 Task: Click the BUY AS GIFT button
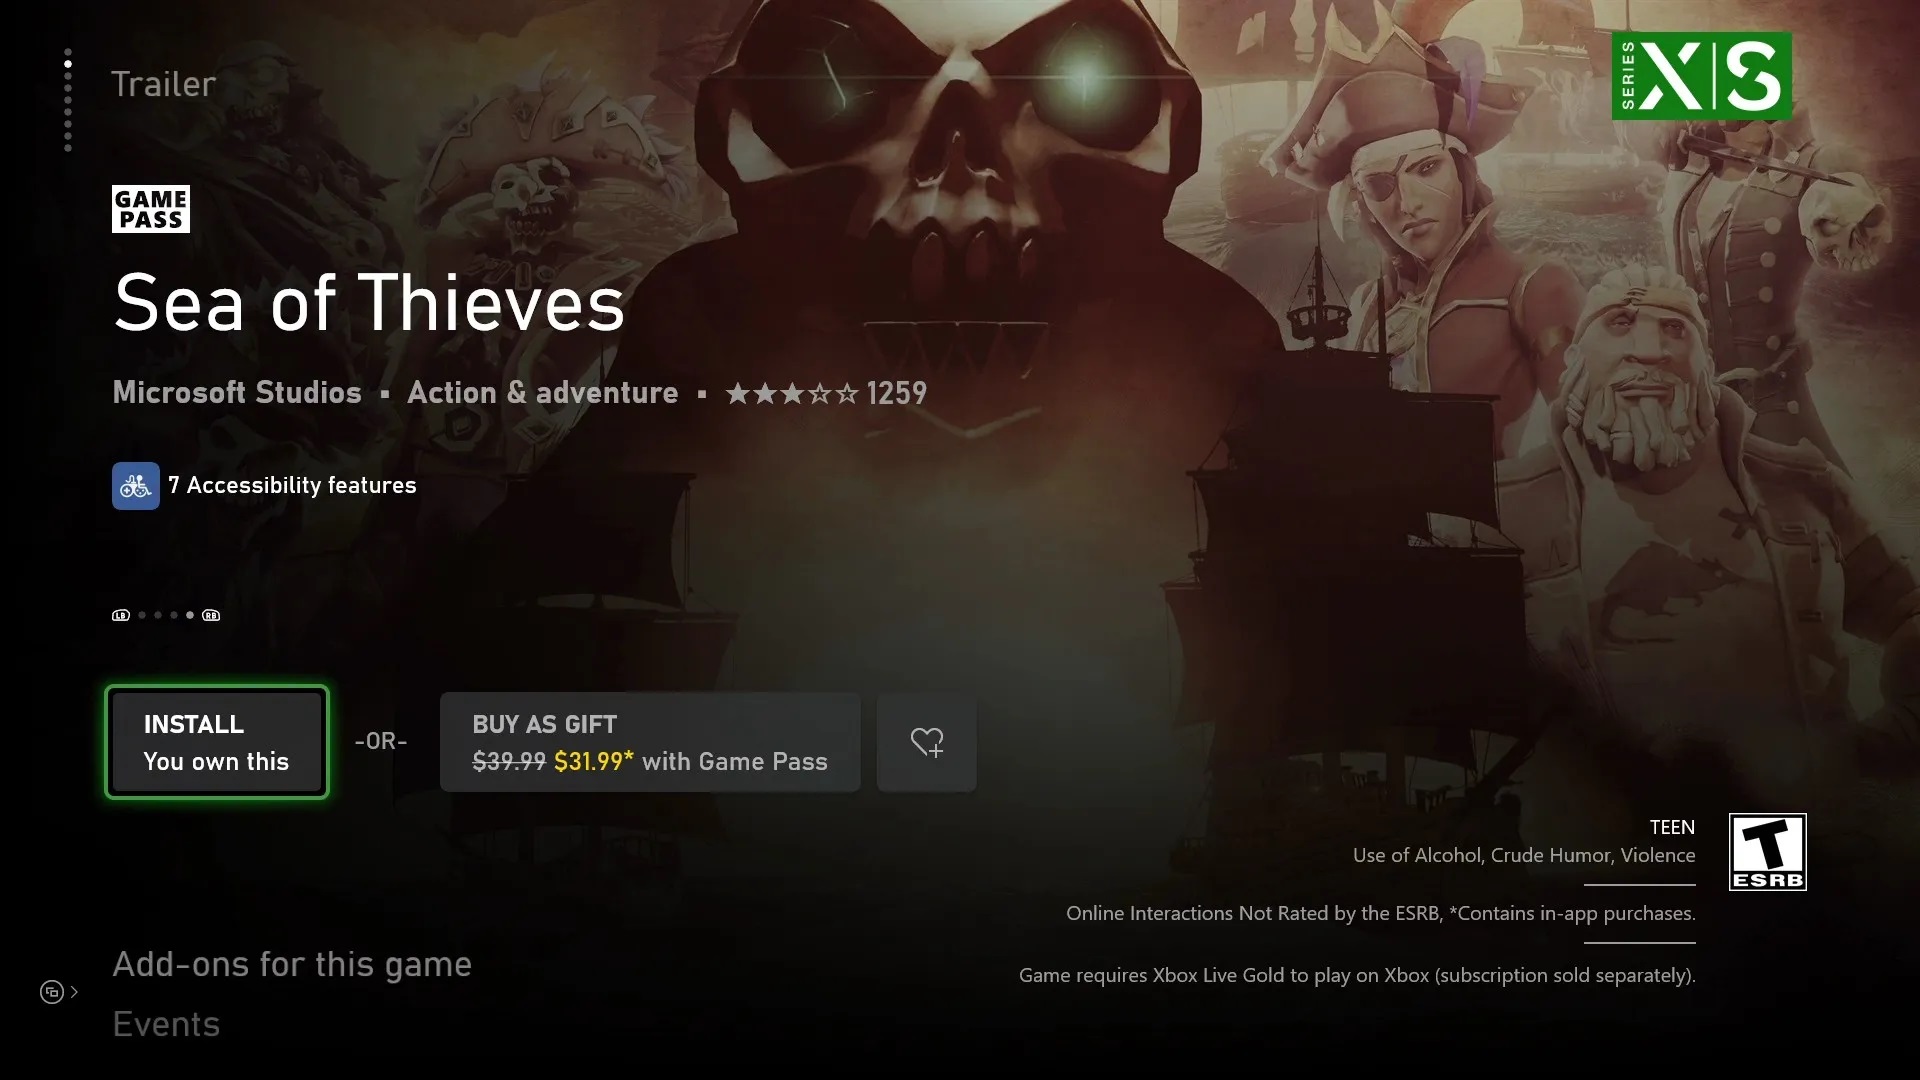click(x=650, y=741)
